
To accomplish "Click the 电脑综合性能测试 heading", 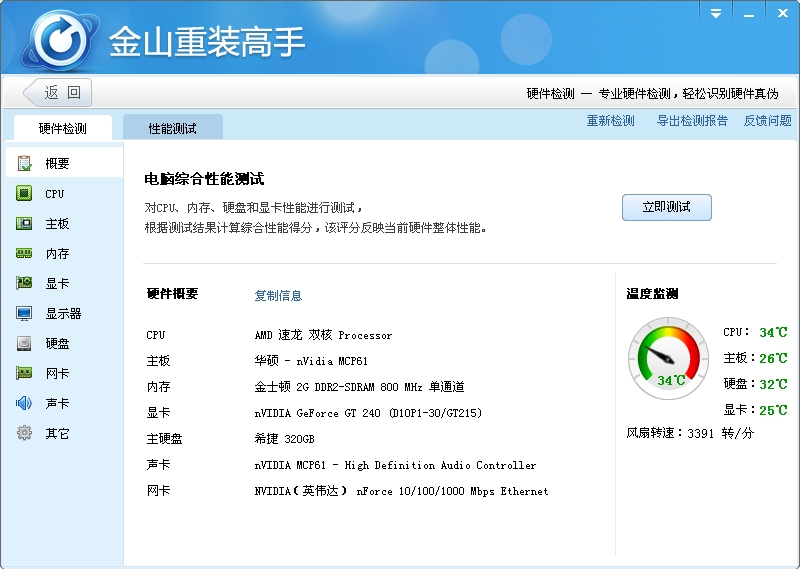I will [x=204, y=179].
